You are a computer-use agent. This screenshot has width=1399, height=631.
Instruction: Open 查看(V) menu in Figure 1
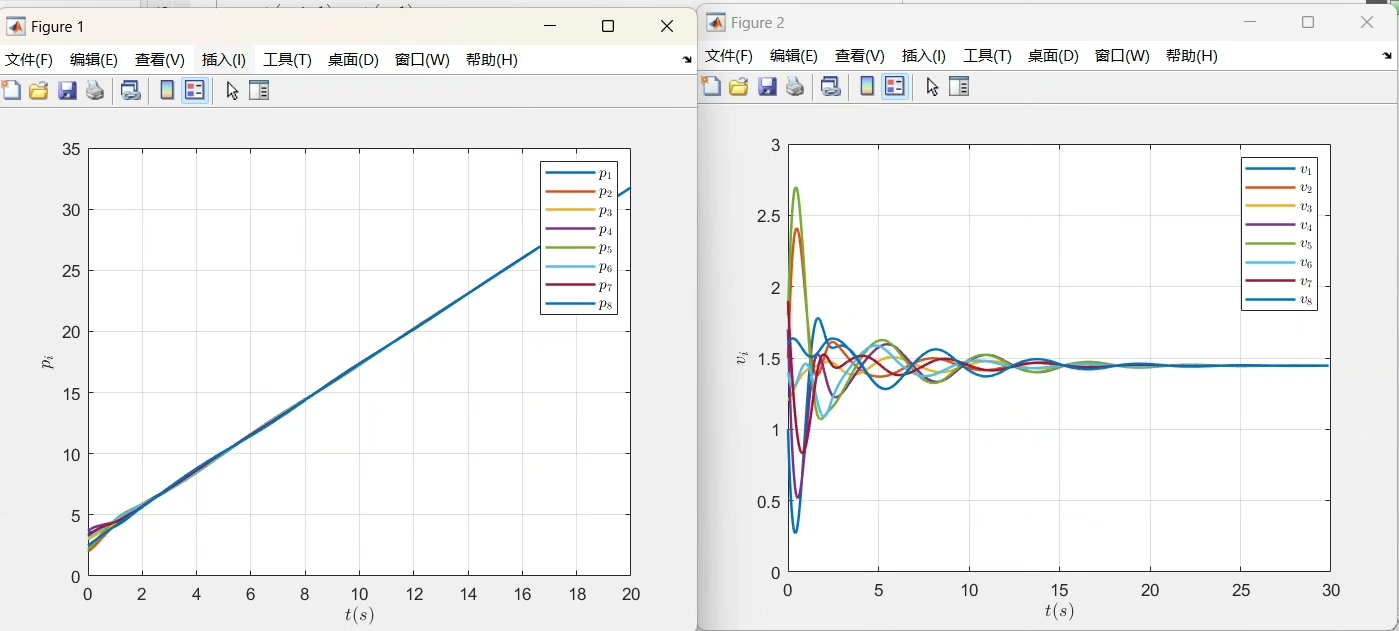(x=160, y=60)
